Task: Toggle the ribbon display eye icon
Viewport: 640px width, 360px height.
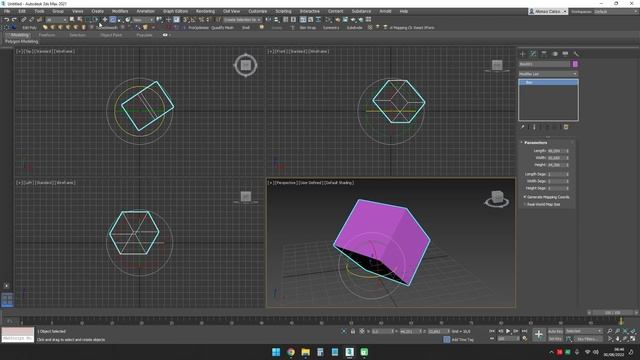Action: coord(165,35)
